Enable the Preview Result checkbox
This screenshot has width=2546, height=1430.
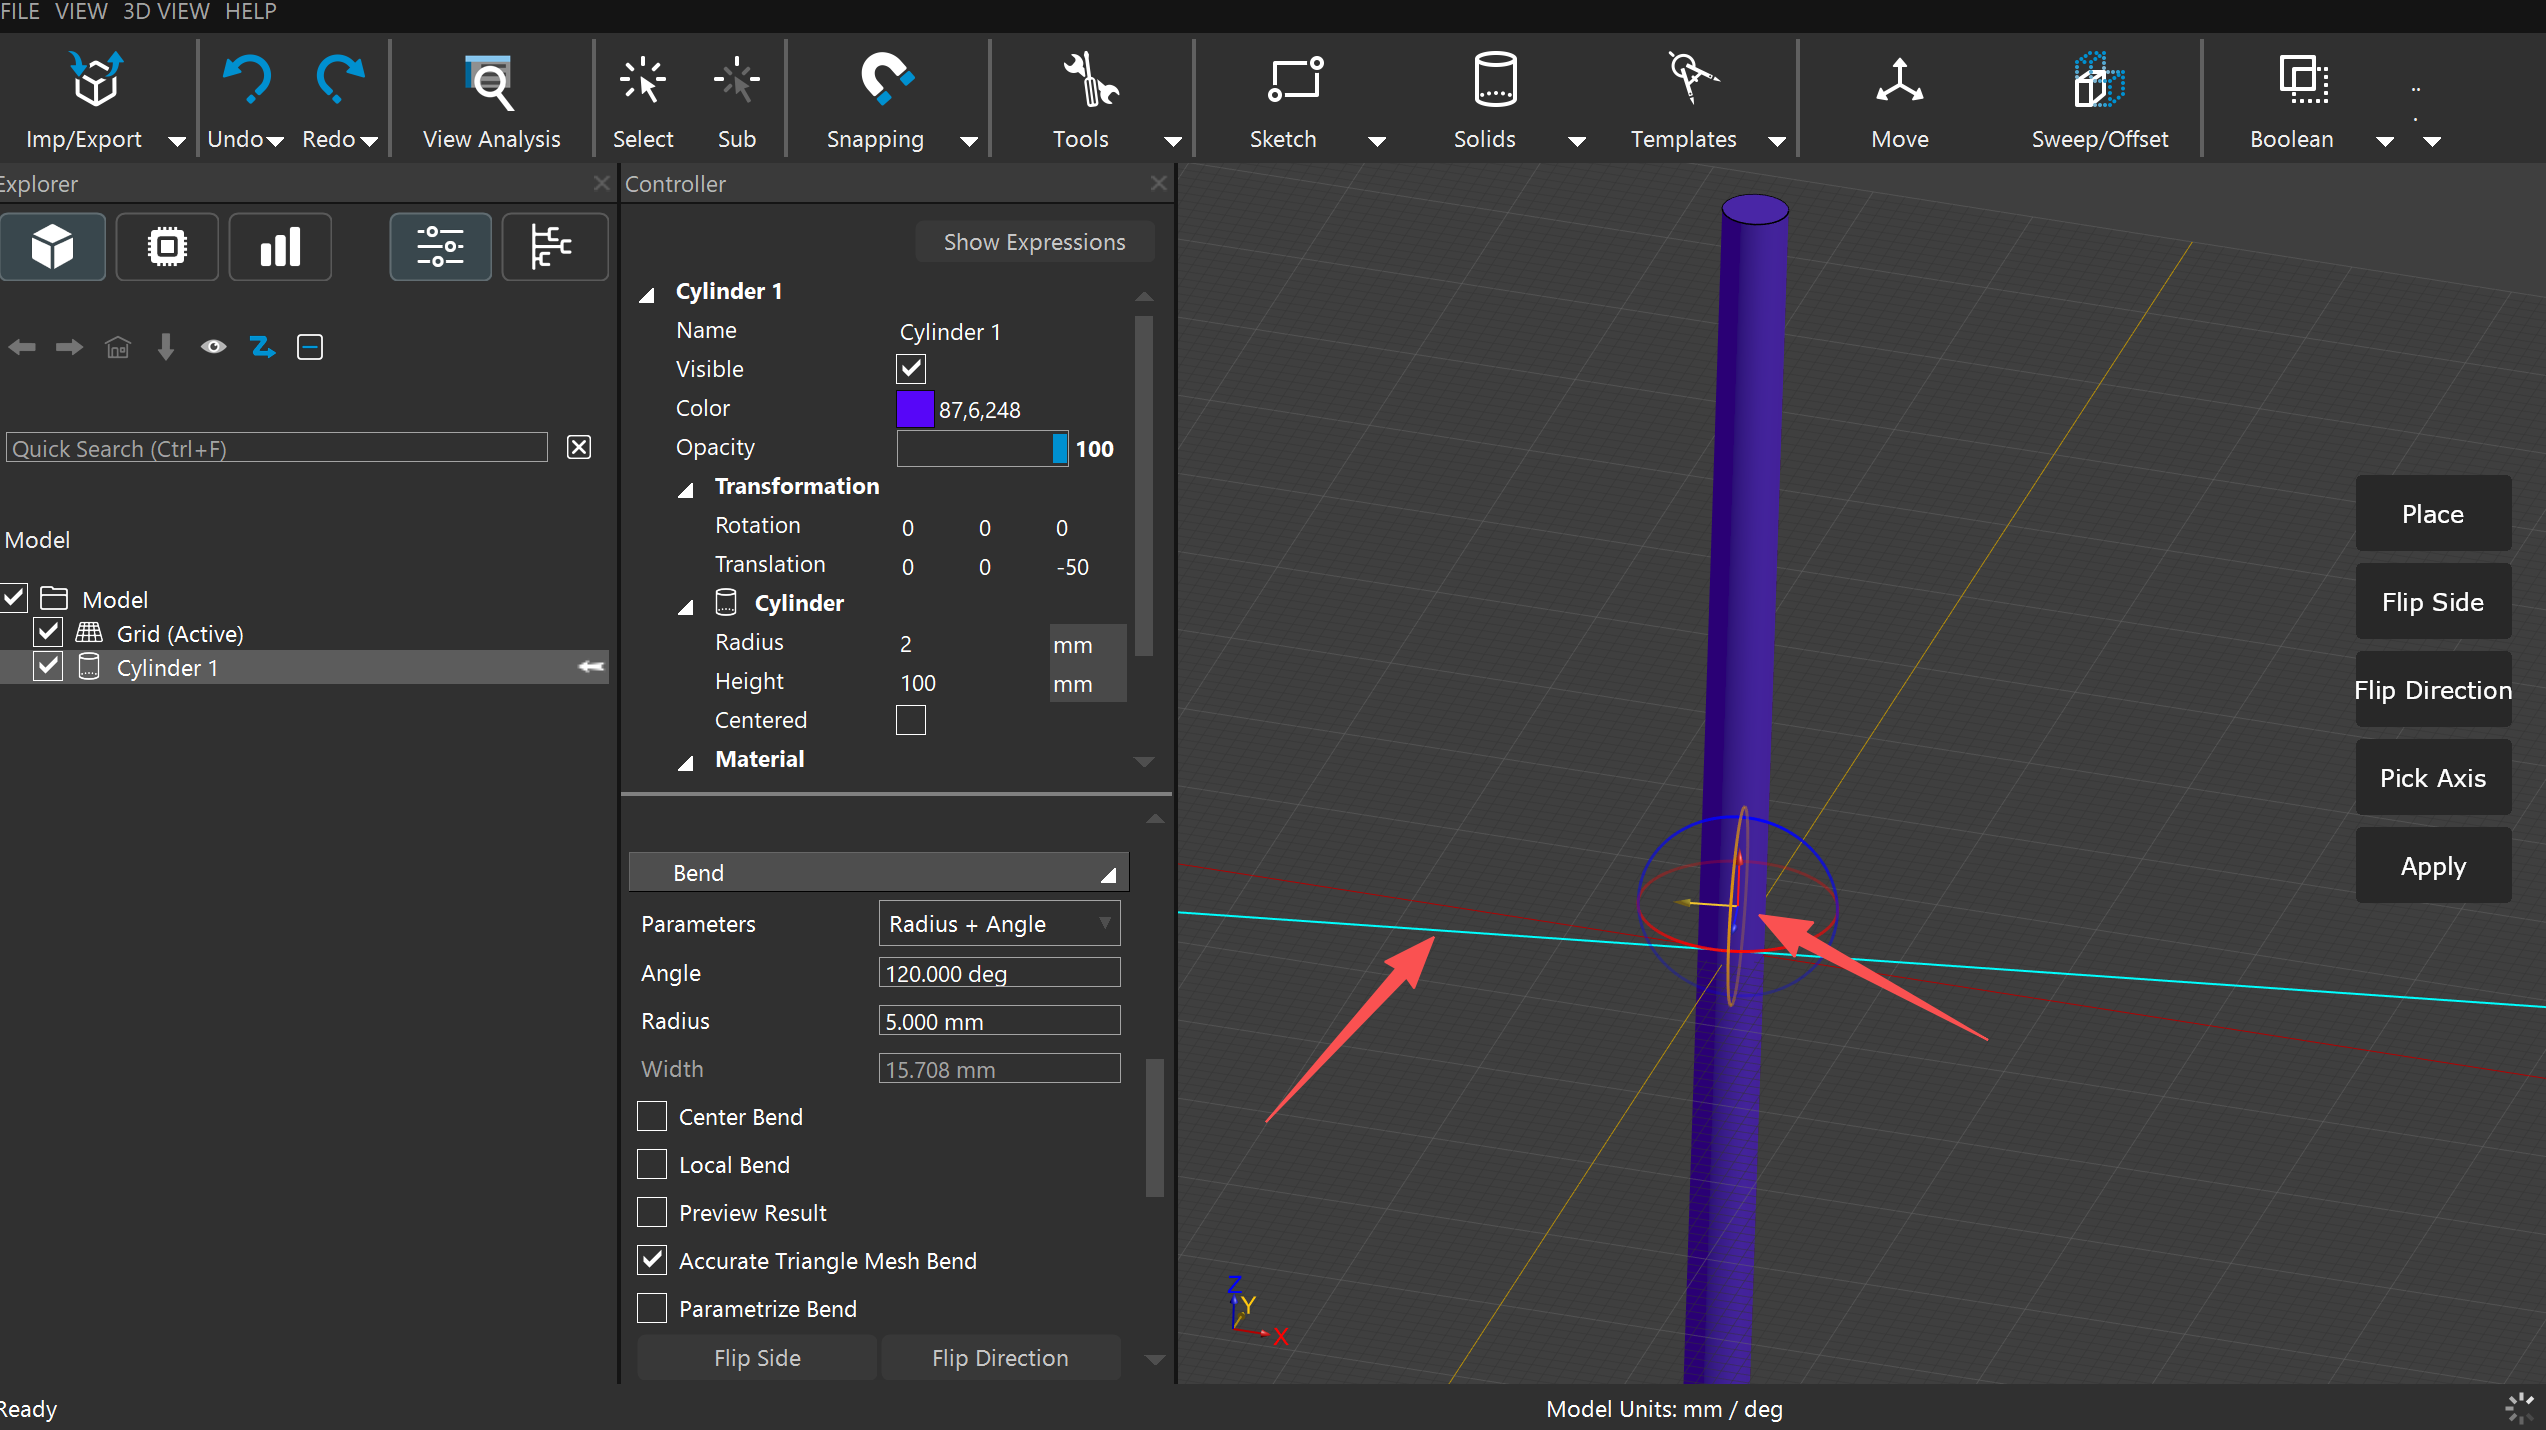(x=652, y=1212)
